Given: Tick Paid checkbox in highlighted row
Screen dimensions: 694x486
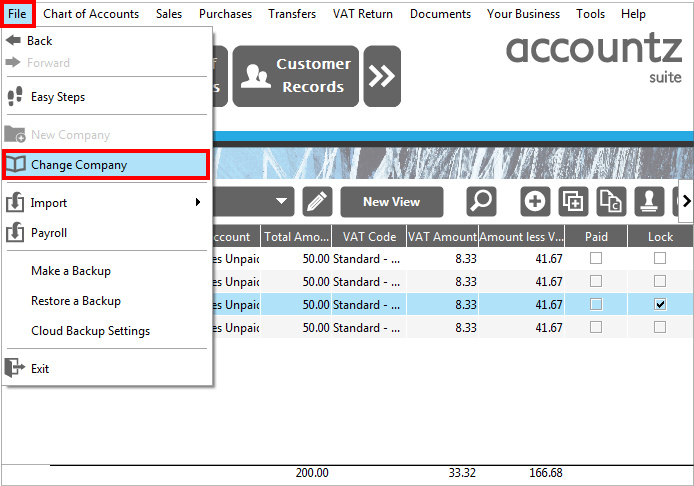Looking at the screenshot, I should [596, 304].
